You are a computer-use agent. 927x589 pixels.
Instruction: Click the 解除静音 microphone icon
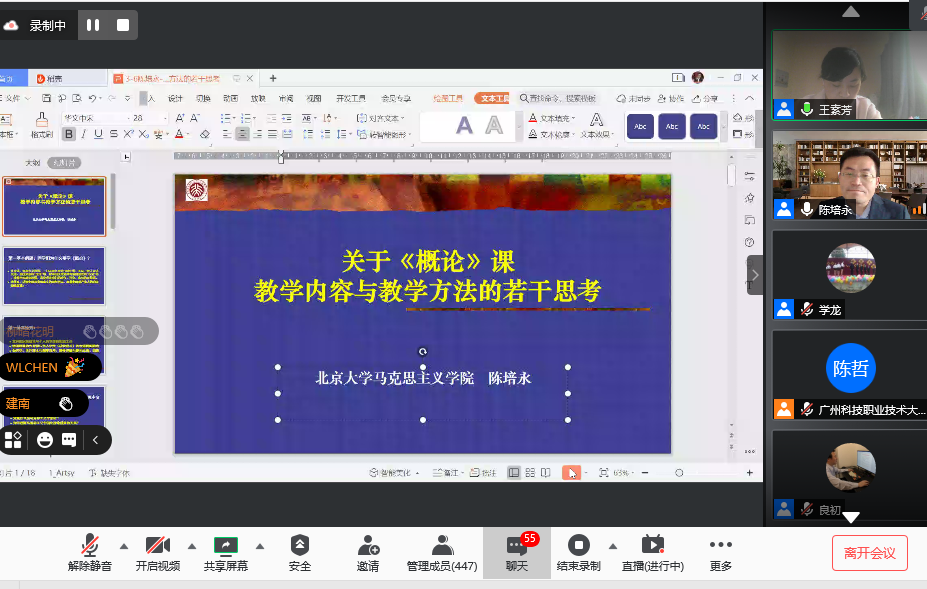[x=90, y=545]
